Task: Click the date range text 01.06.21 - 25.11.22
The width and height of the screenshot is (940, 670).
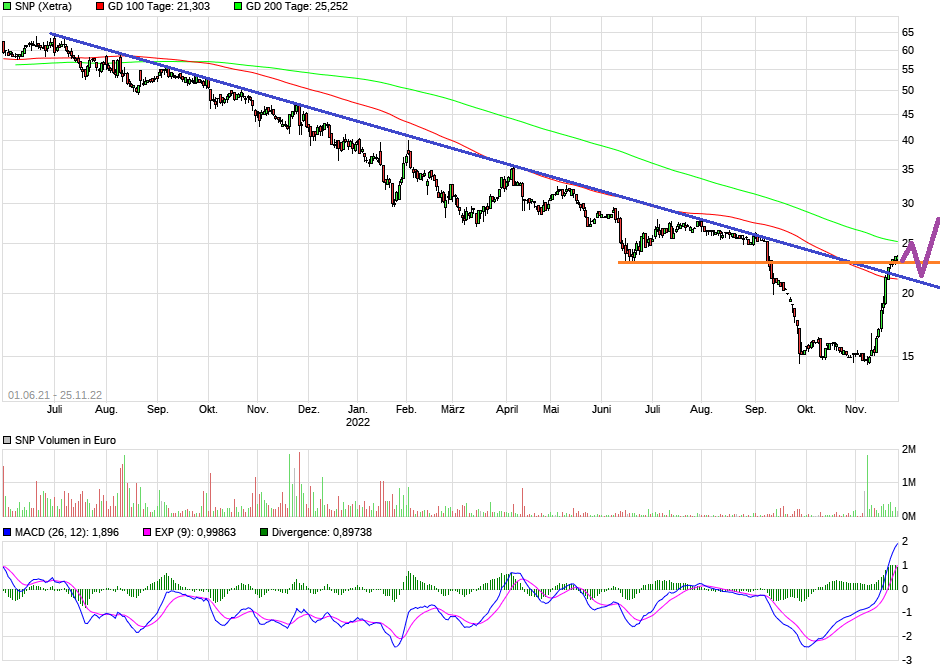Action: pyautogui.click(x=55, y=395)
